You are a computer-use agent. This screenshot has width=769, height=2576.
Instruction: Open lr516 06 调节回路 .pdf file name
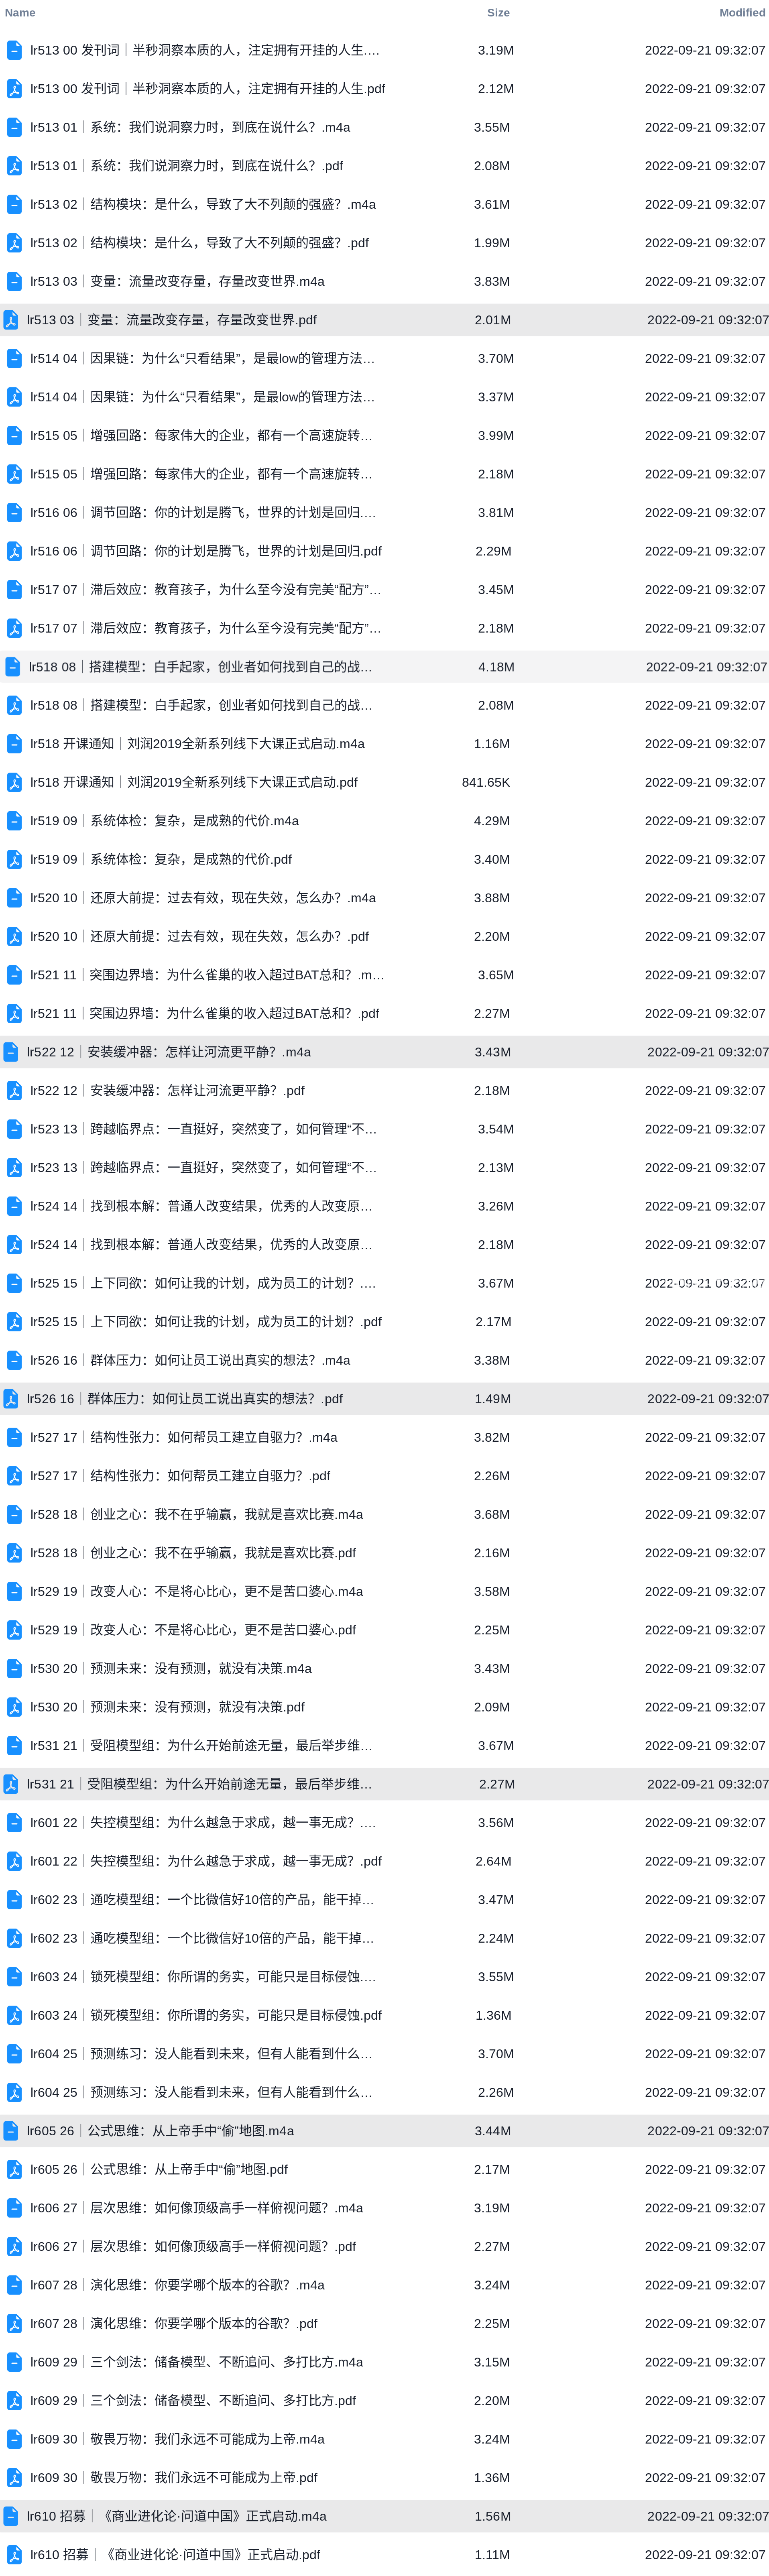206,551
